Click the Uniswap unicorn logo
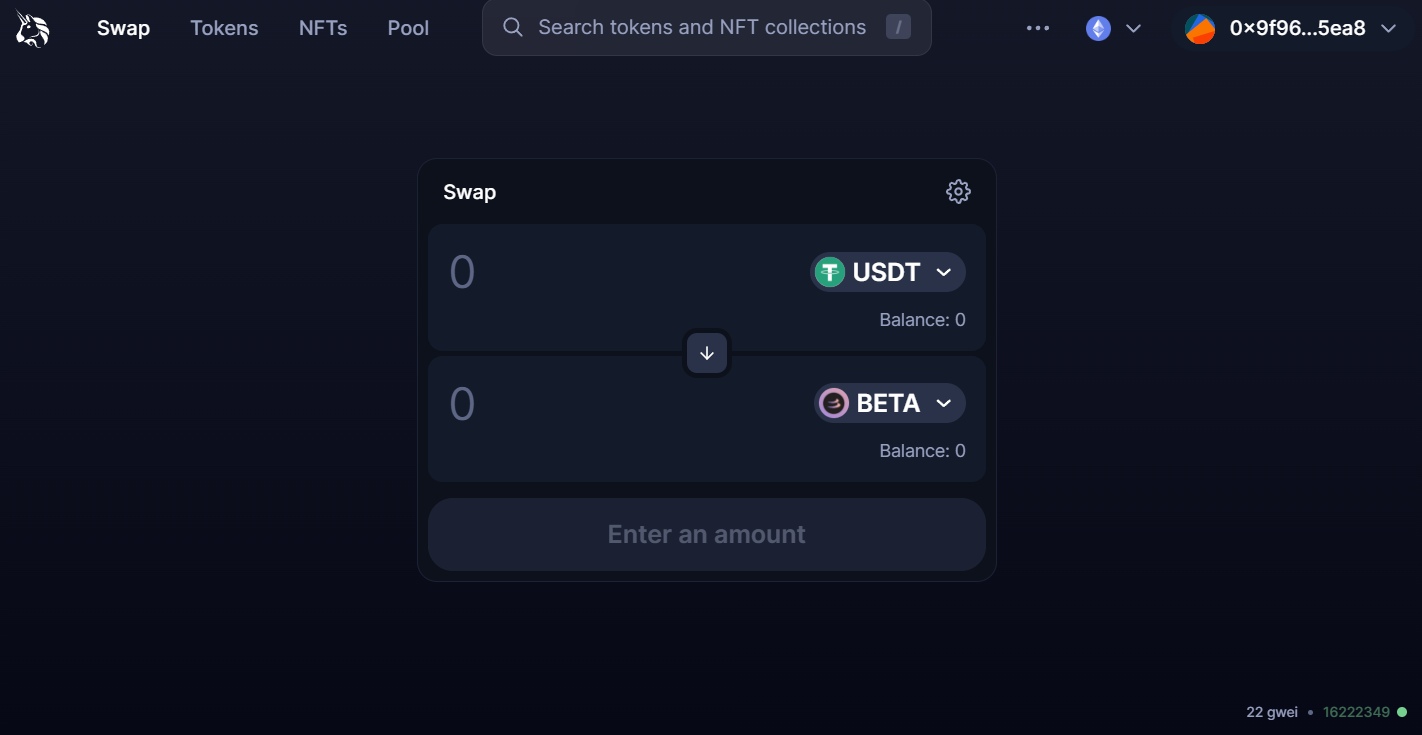 tap(32, 28)
